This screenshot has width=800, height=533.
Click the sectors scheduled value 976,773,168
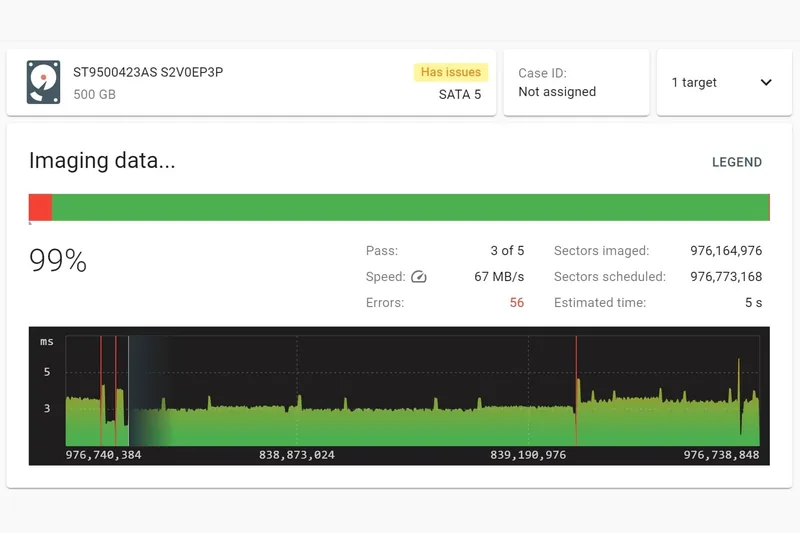tap(726, 276)
